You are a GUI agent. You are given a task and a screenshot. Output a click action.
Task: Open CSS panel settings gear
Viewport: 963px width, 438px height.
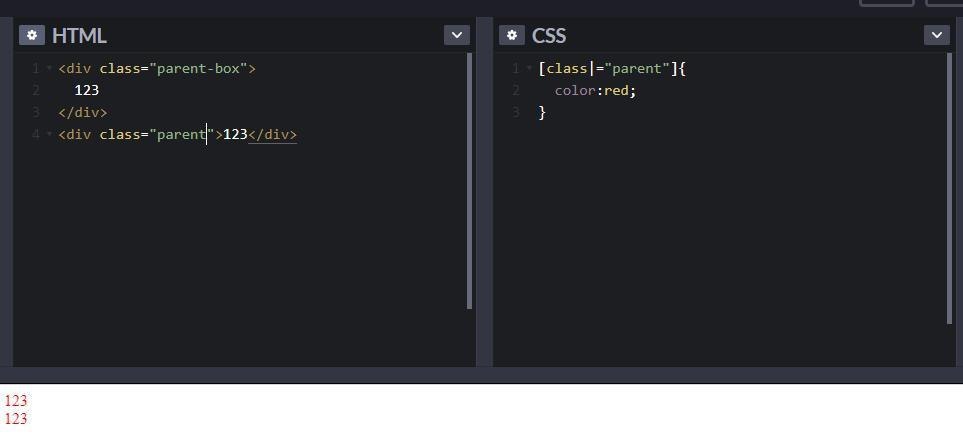point(512,36)
